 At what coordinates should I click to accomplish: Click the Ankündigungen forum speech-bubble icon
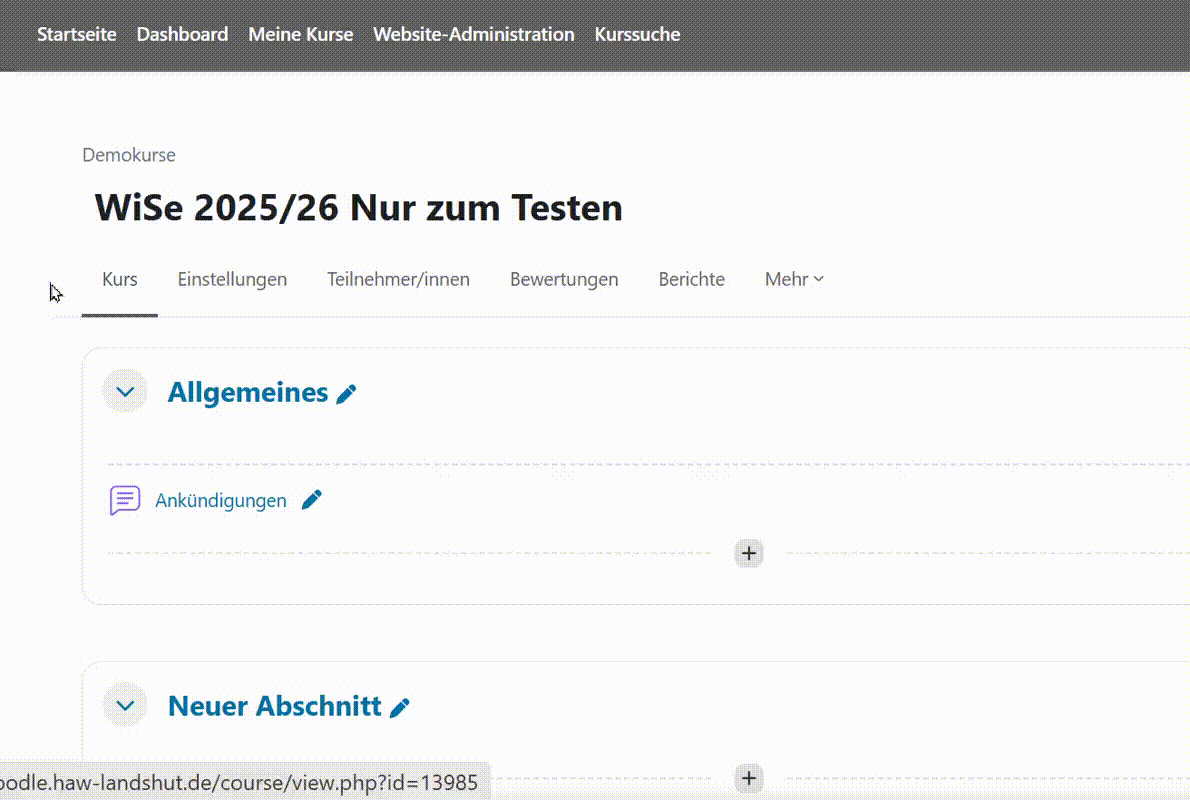click(125, 500)
